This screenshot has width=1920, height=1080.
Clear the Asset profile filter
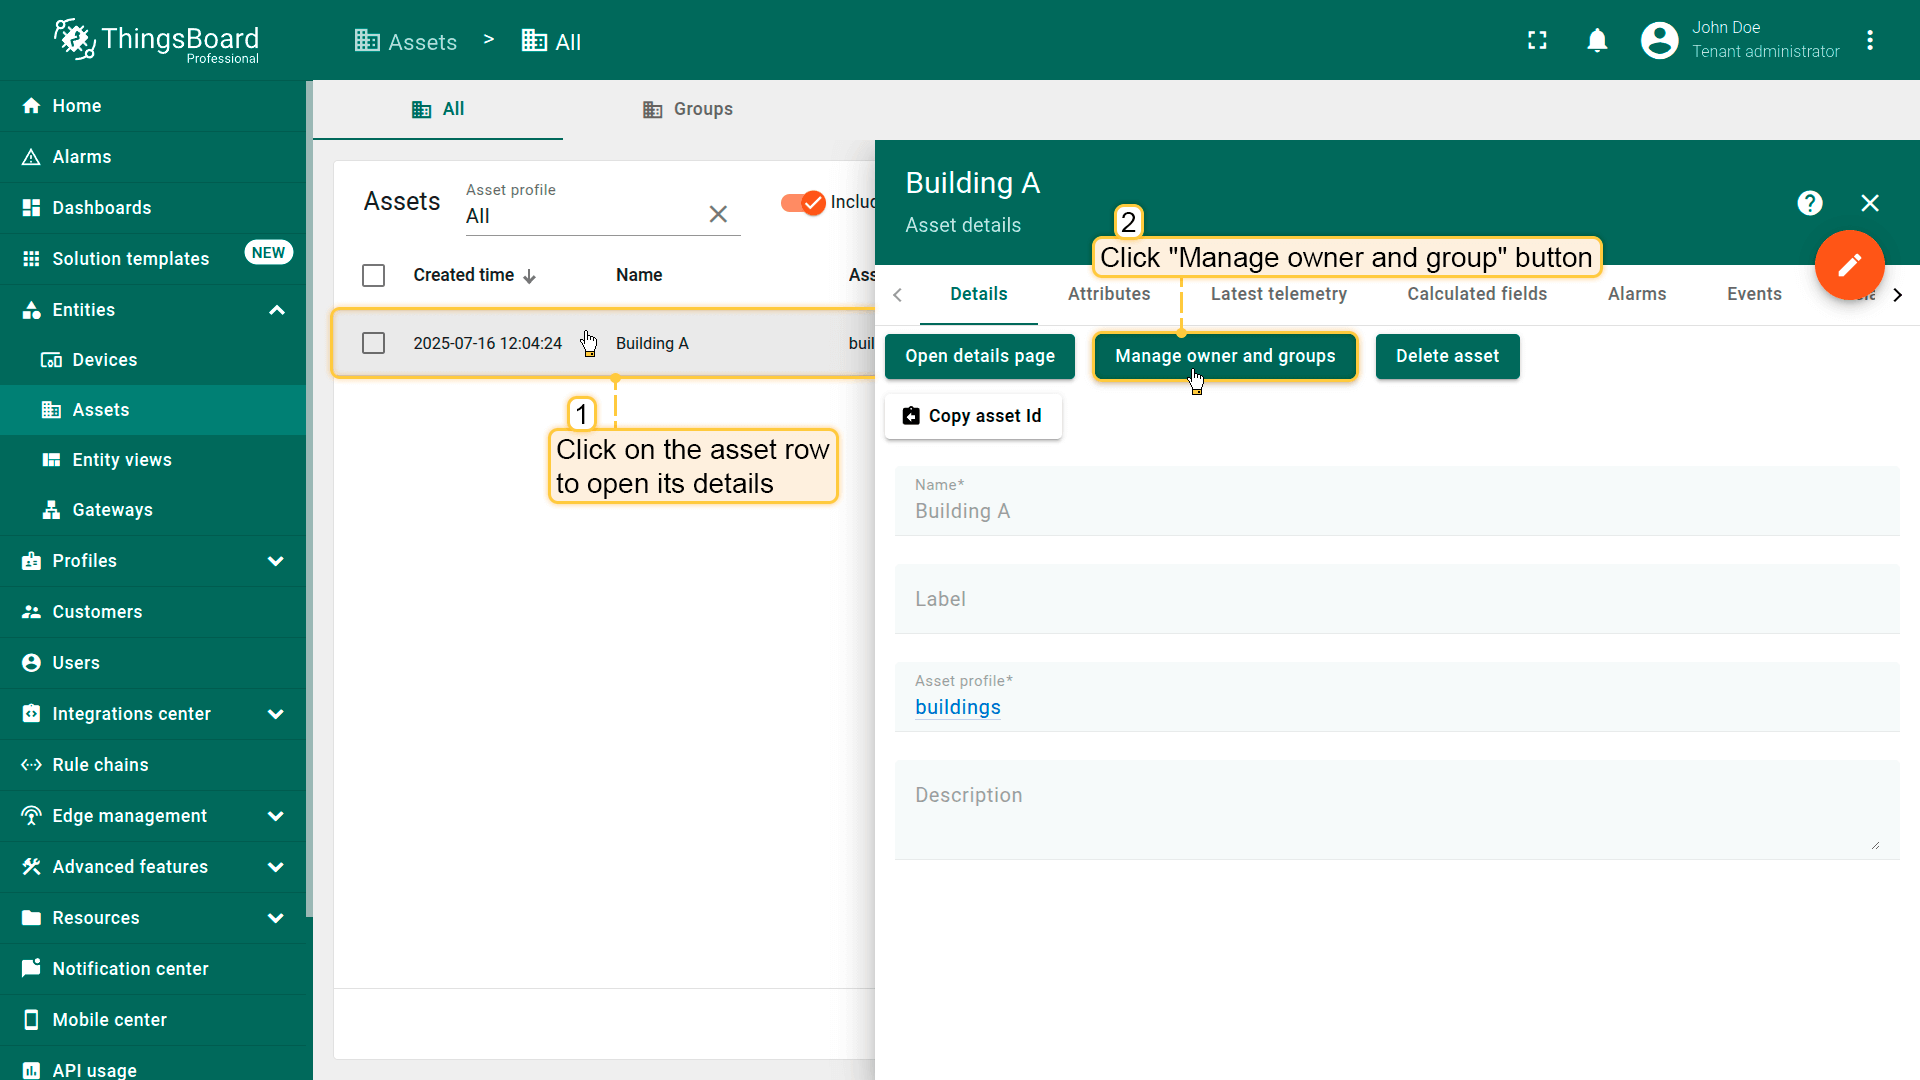[x=718, y=214]
